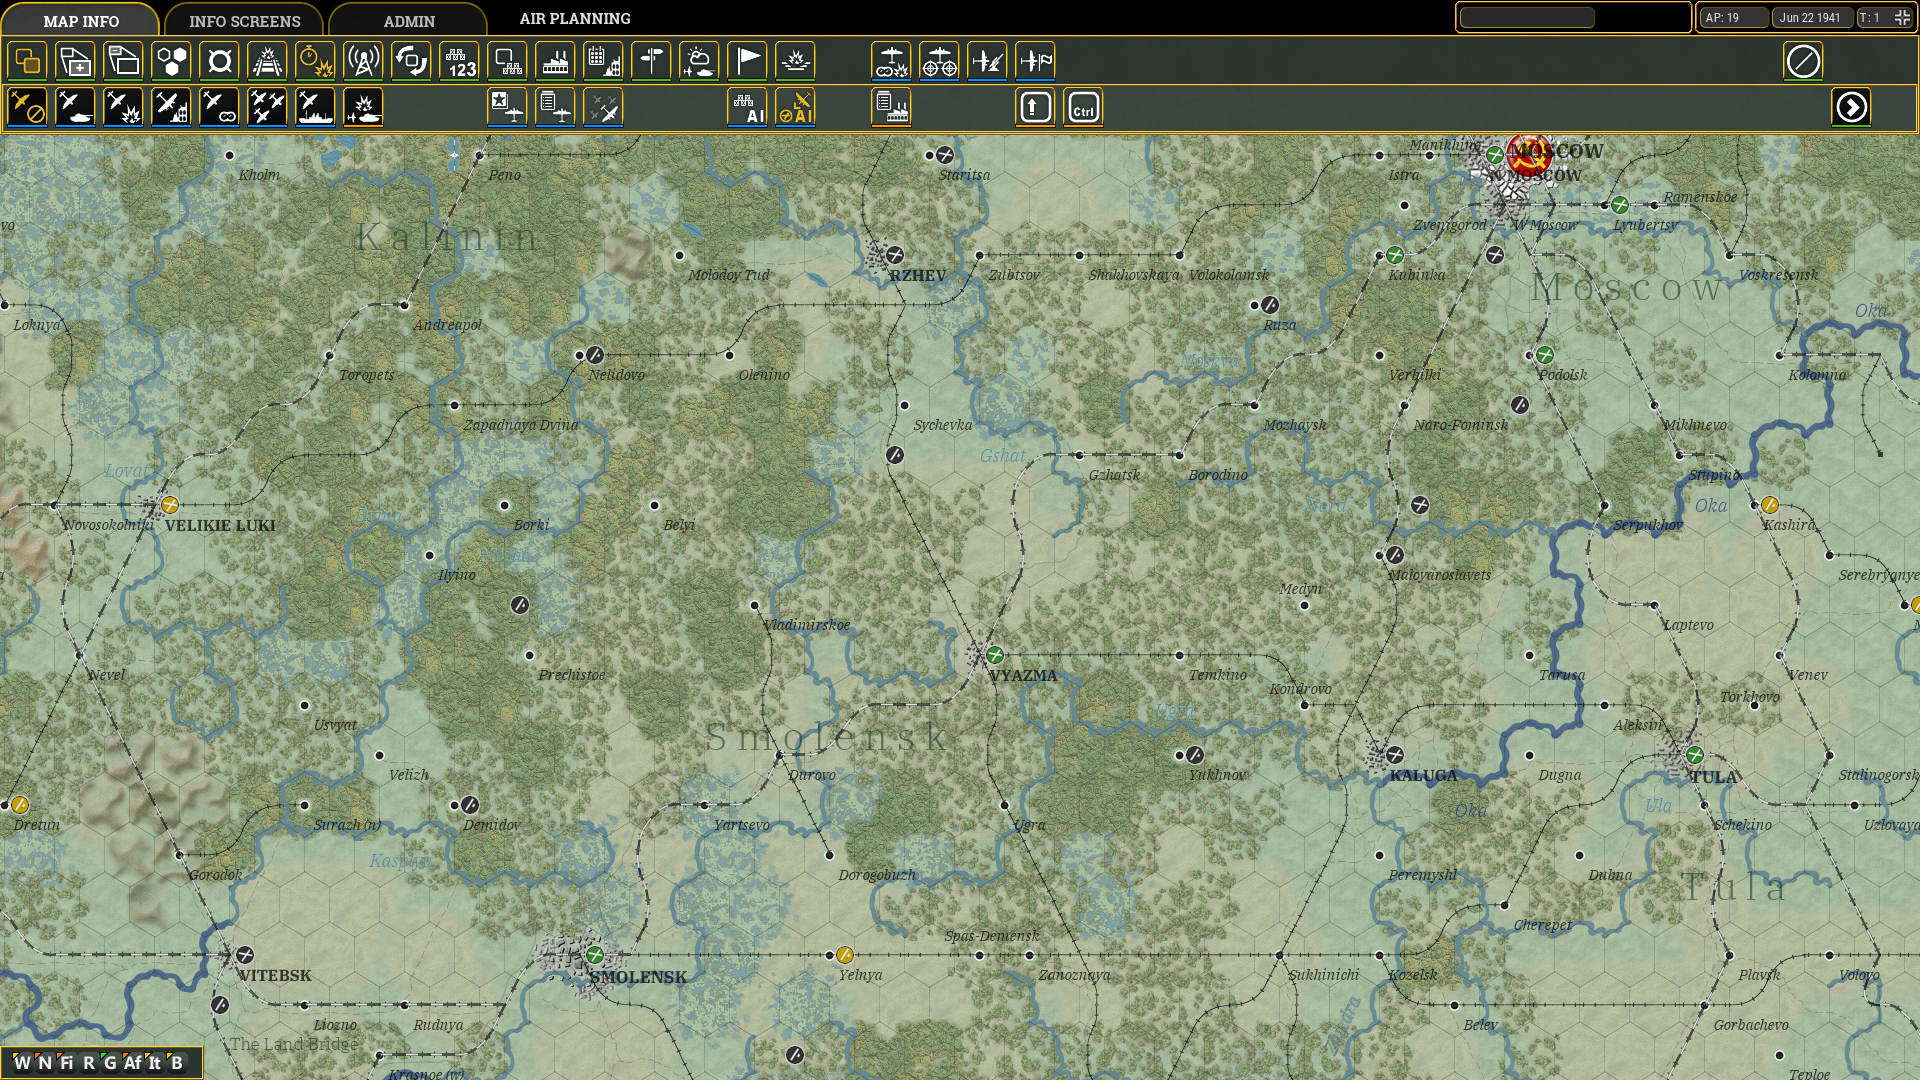Click the radio tower antenna icon
This screenshot has width=1920, height=1080.
click(363, 61)
